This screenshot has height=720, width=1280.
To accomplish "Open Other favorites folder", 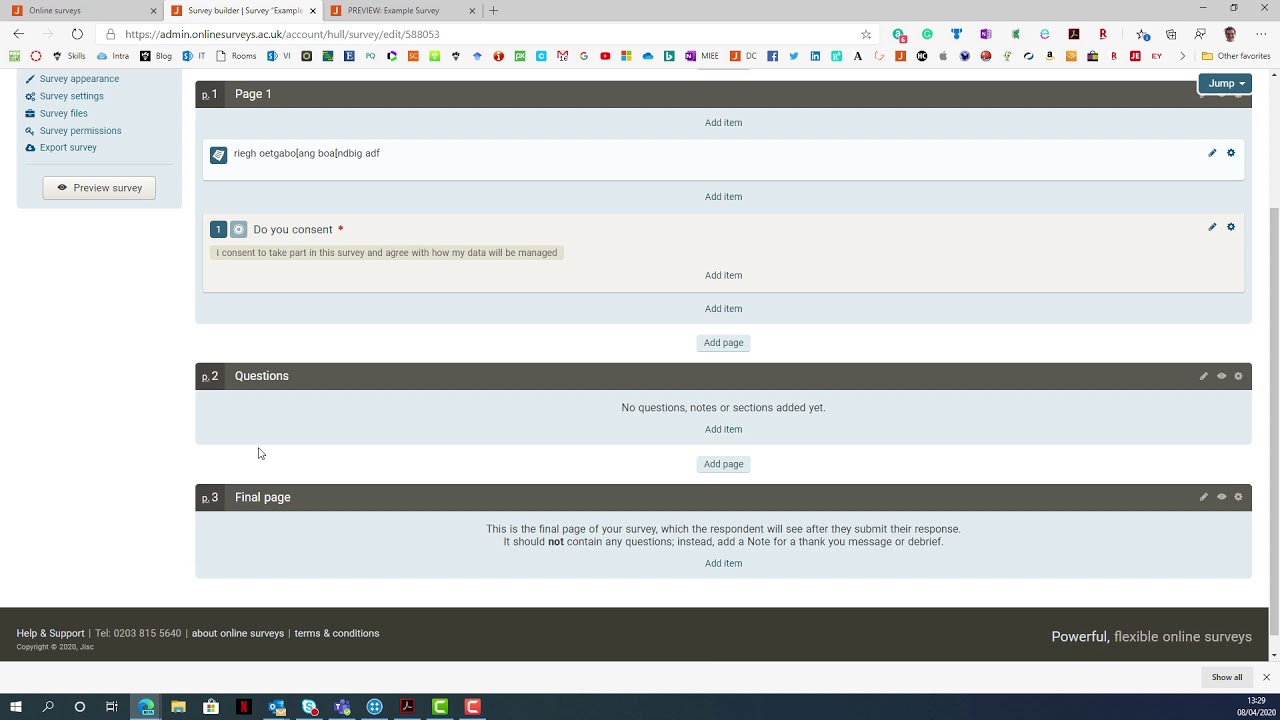I will (1237, 56).
